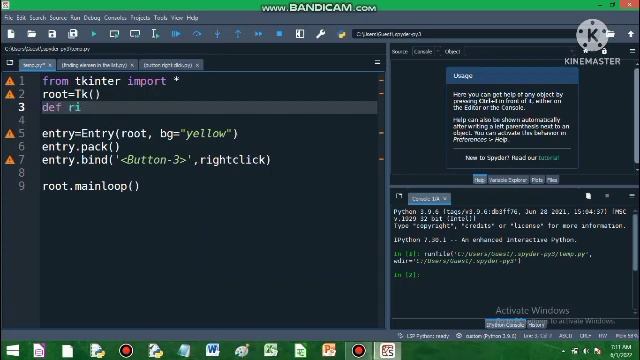Viewport: 640px width, 360px height.
Task: Clear console with the page icon
Action: 588,196
